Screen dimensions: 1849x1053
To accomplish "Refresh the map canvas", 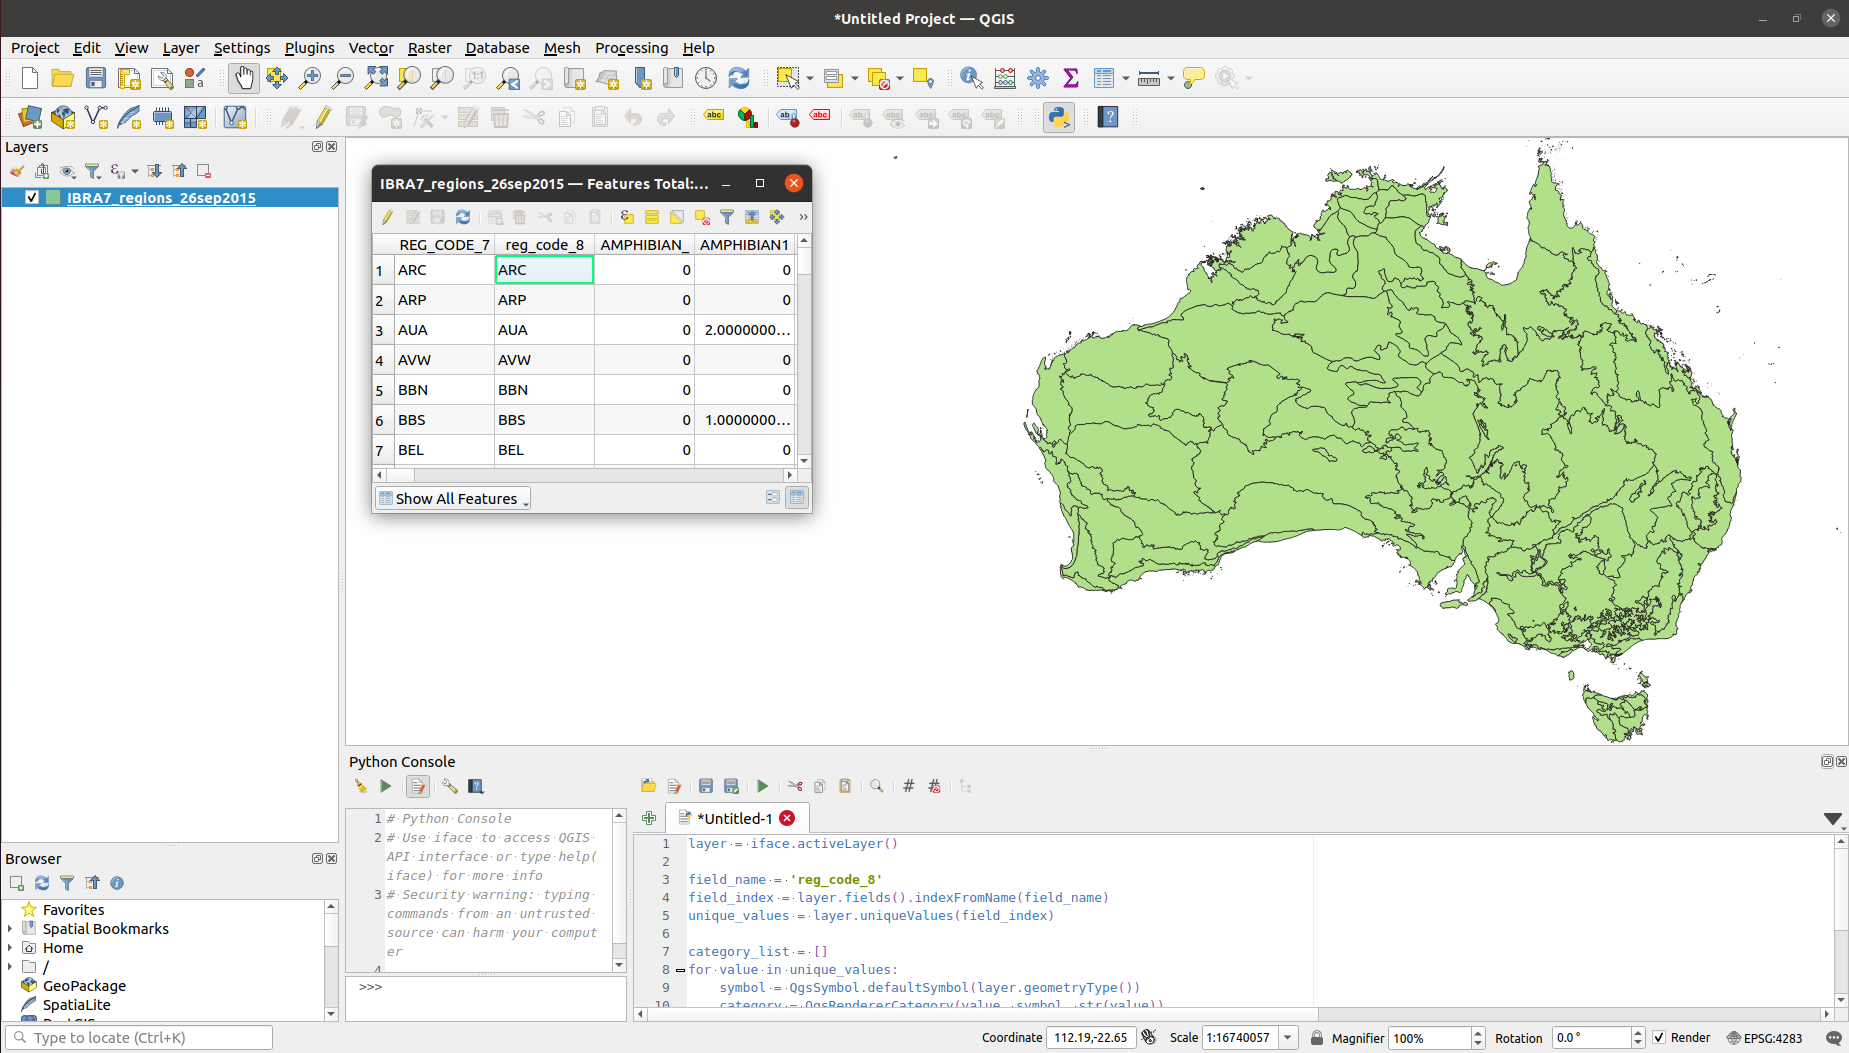I will pyautogui.click(x=739, y=78).
